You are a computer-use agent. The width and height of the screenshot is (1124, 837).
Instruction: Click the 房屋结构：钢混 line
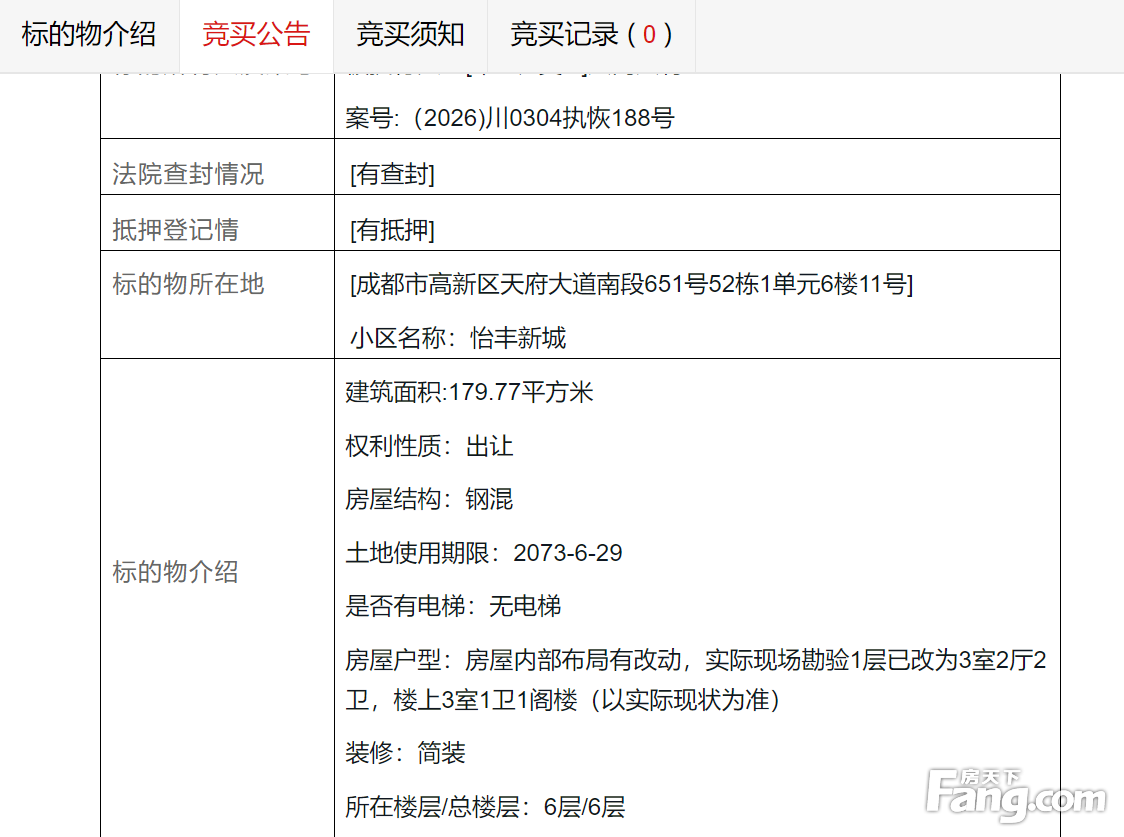(429, 499)
